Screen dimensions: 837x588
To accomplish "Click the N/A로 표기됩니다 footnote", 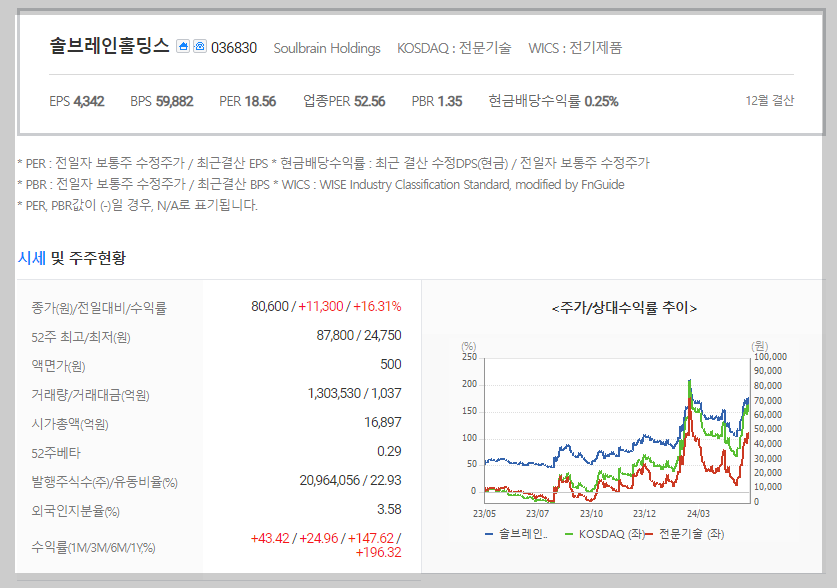I will pyautogui.click(x=138, y=205).
